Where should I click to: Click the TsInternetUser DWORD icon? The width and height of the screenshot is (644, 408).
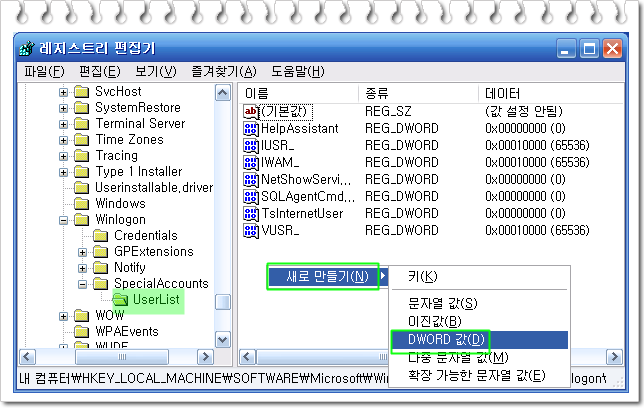click(251, 214)
